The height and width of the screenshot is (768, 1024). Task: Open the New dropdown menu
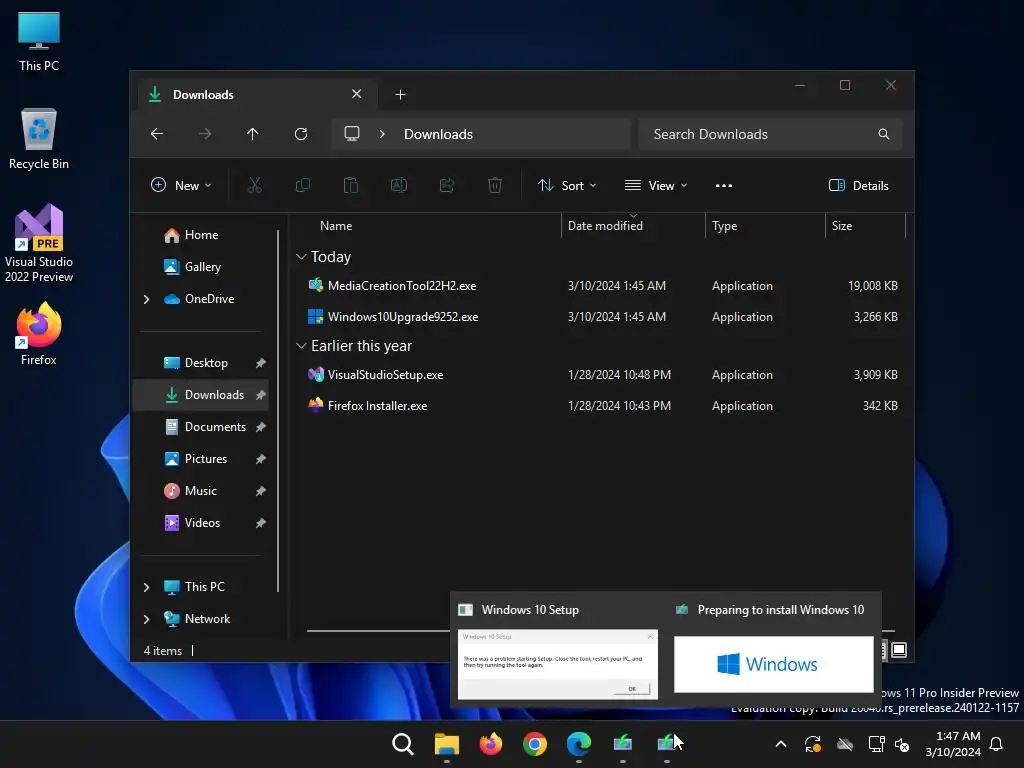181,185
